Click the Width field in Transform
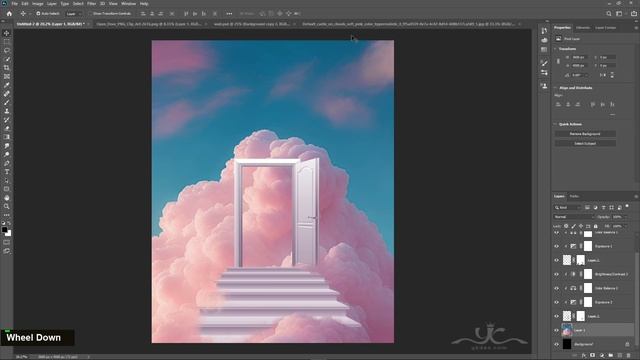Screen dimensions: 640x360 click(x=579, y=58)
